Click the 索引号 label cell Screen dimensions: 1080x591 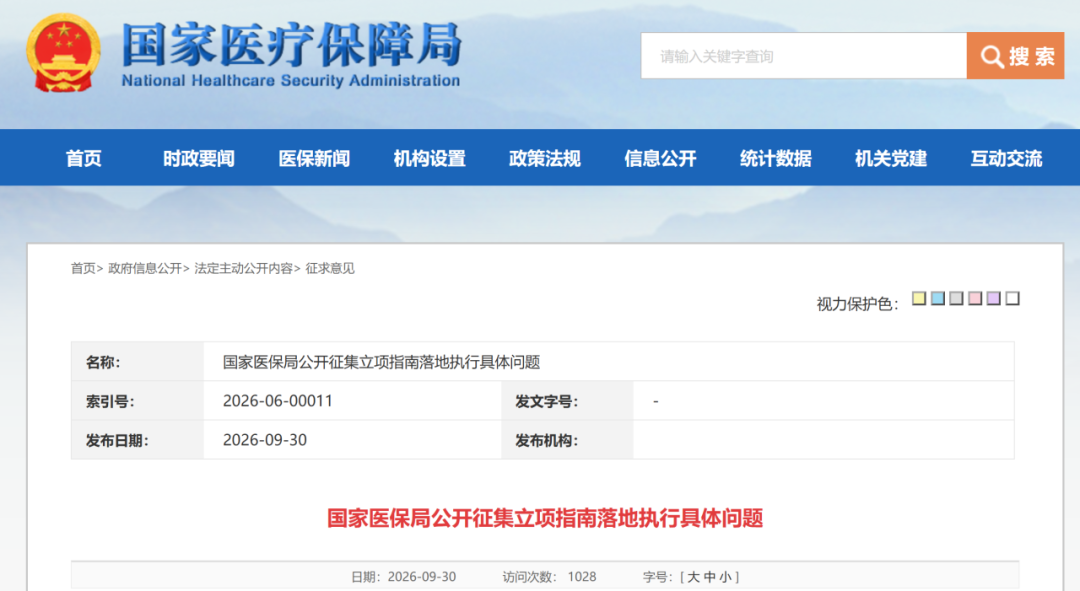(x=137, y=401)
